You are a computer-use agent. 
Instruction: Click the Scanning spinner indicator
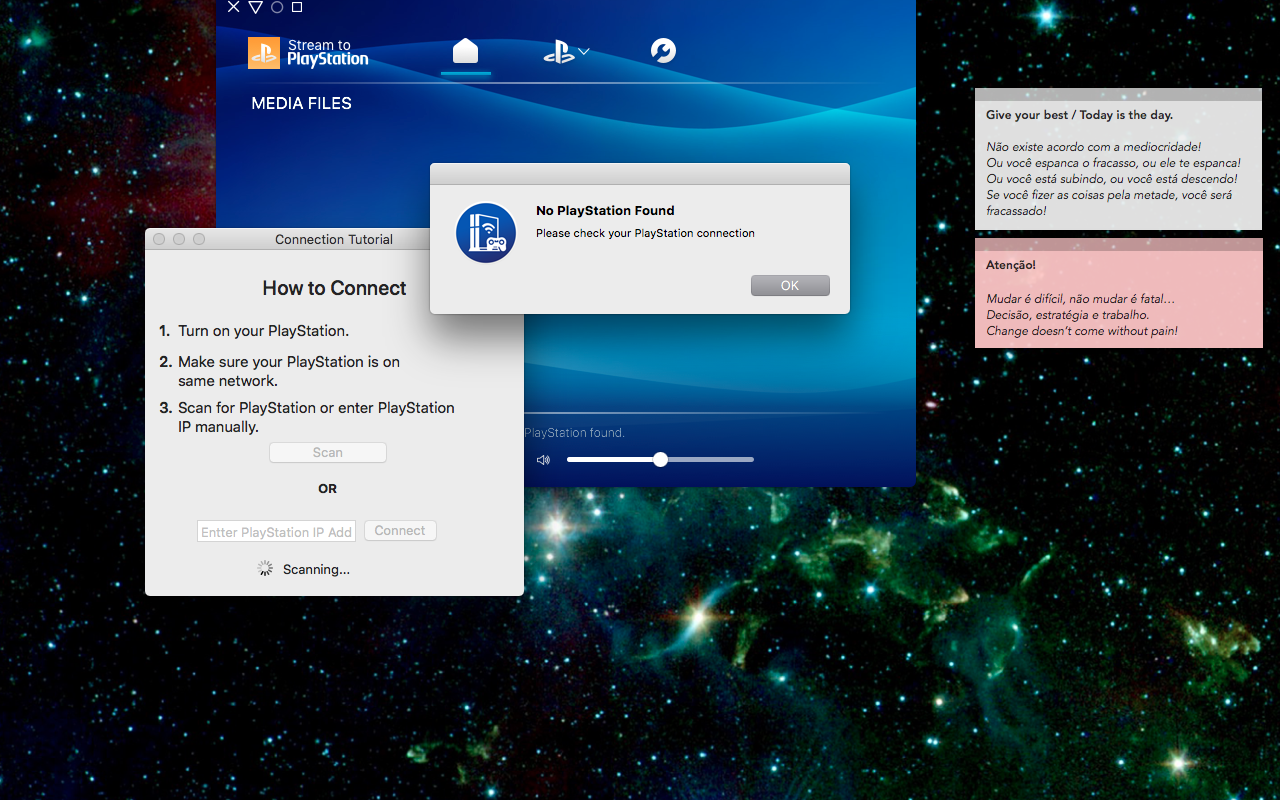pyautogui.click(x=265, y=568)
